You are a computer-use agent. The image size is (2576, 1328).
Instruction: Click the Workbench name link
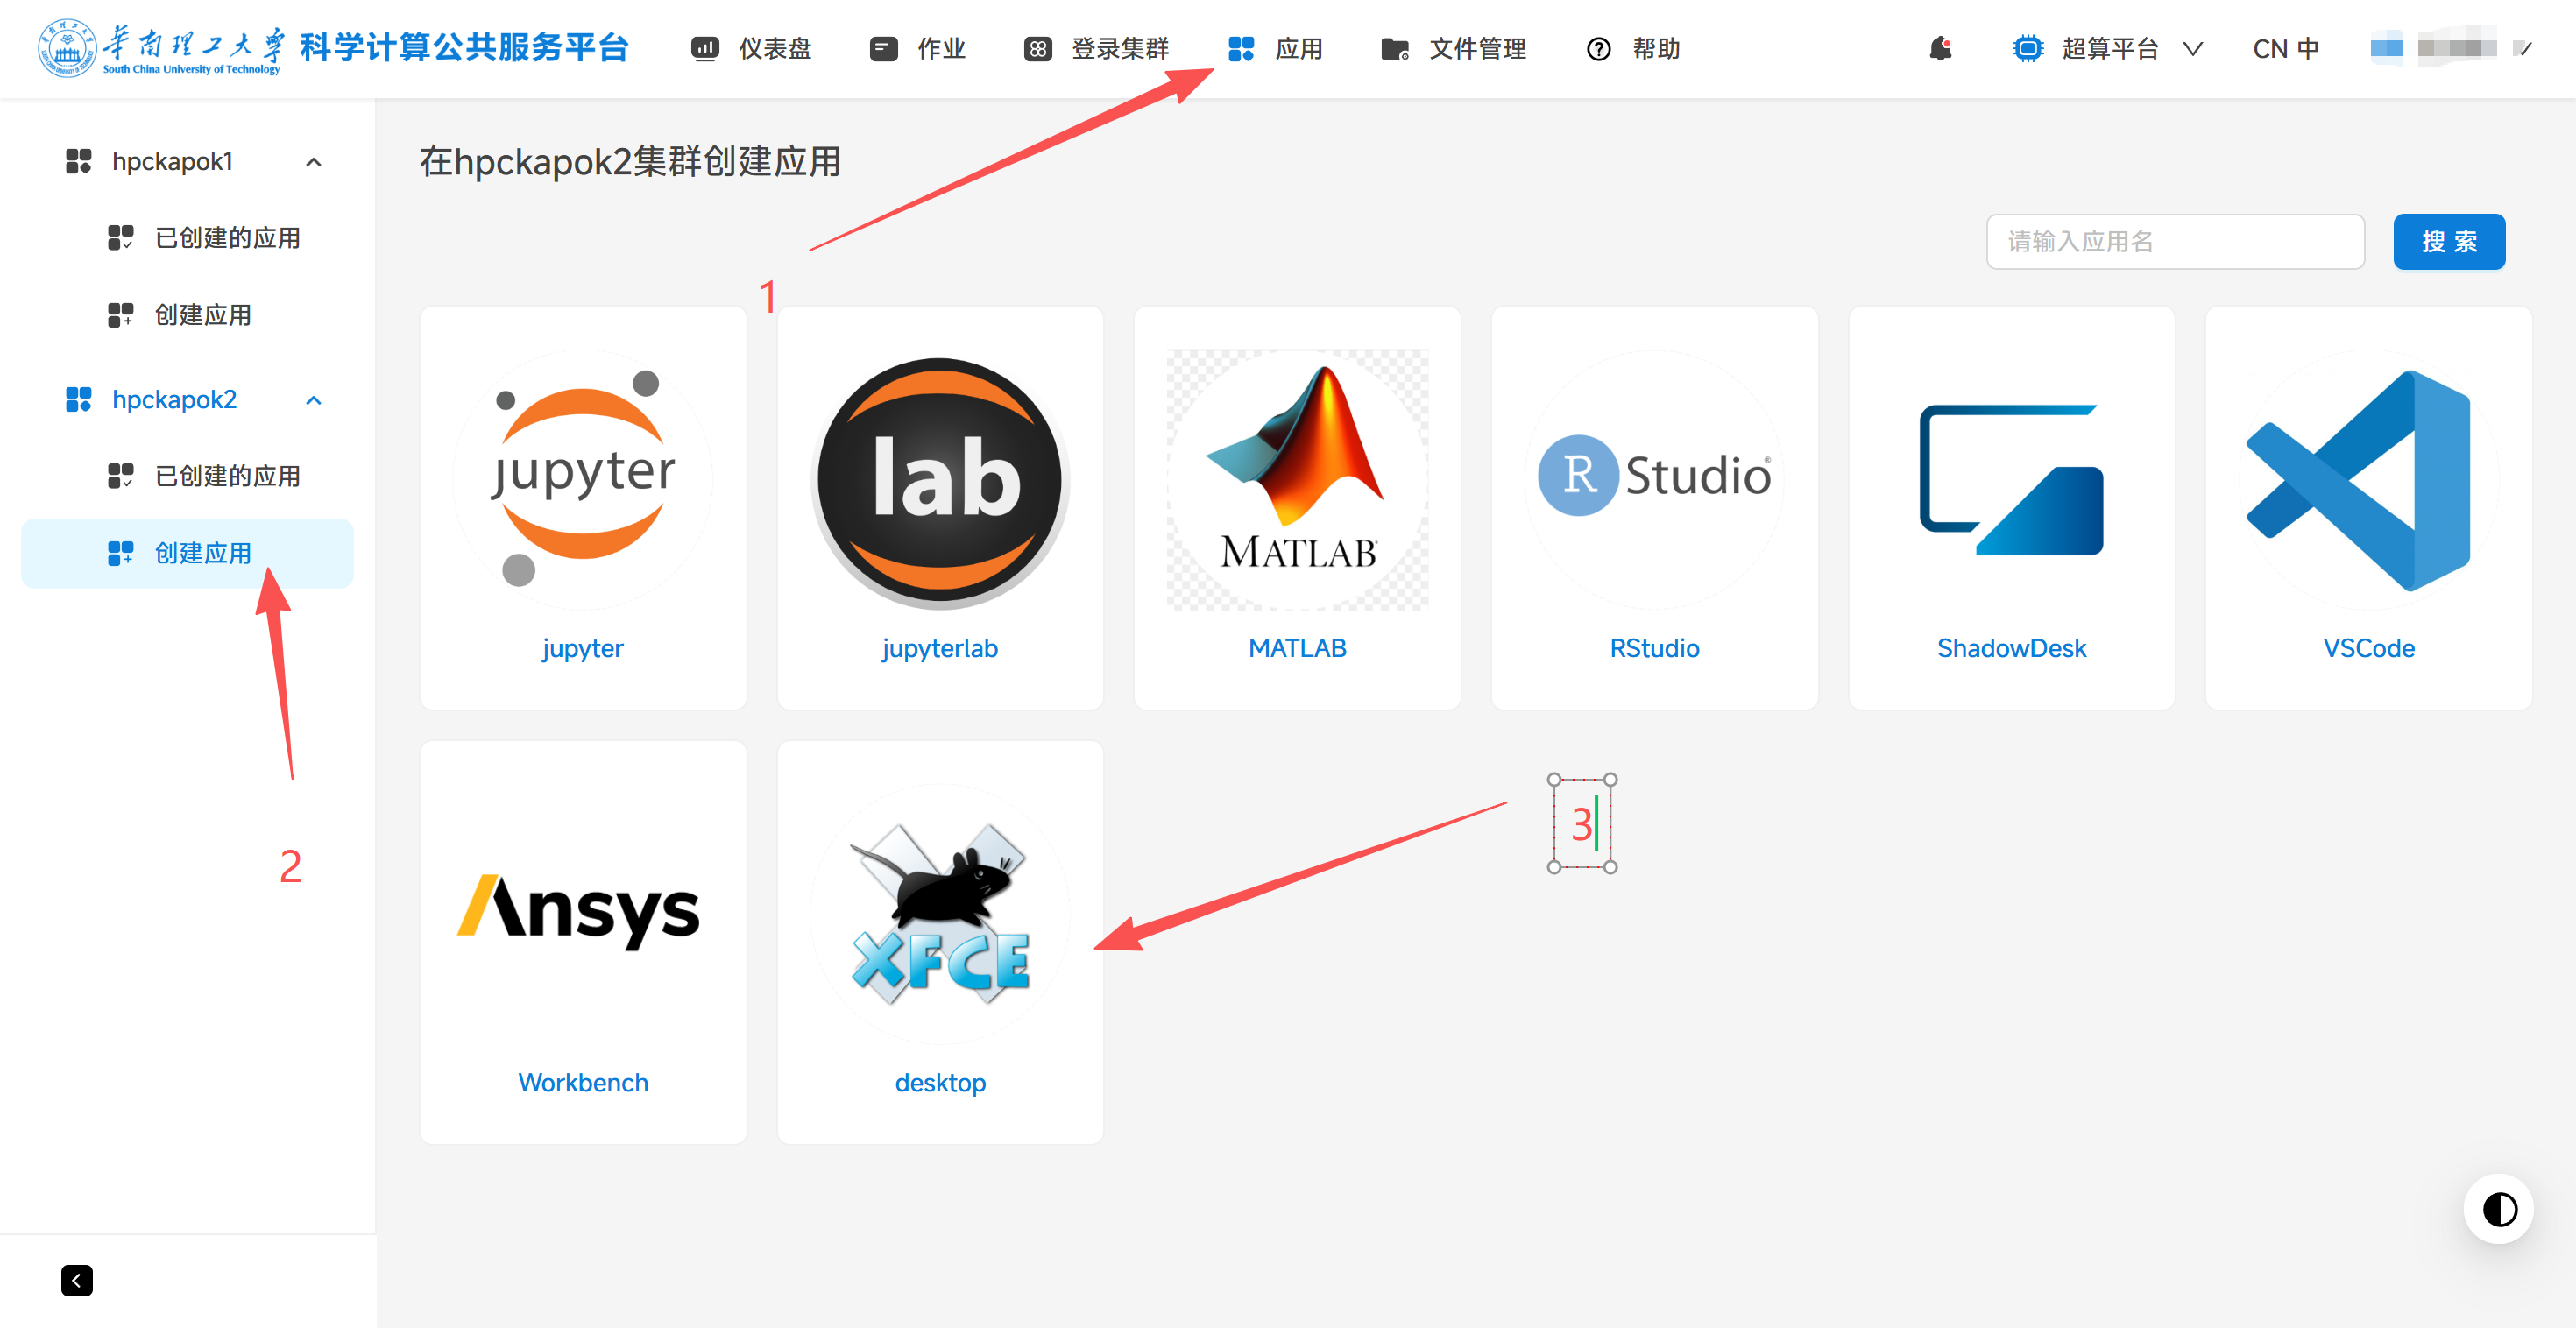583,1082
